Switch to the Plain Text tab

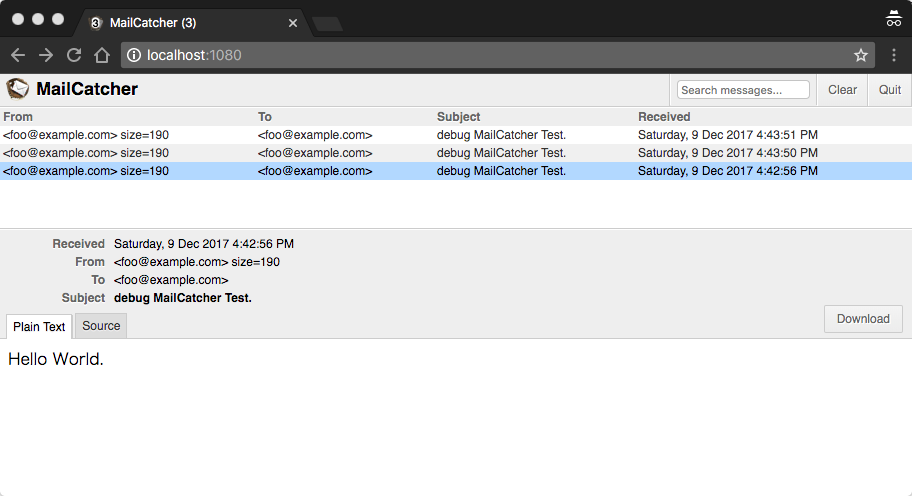[39, 327]
